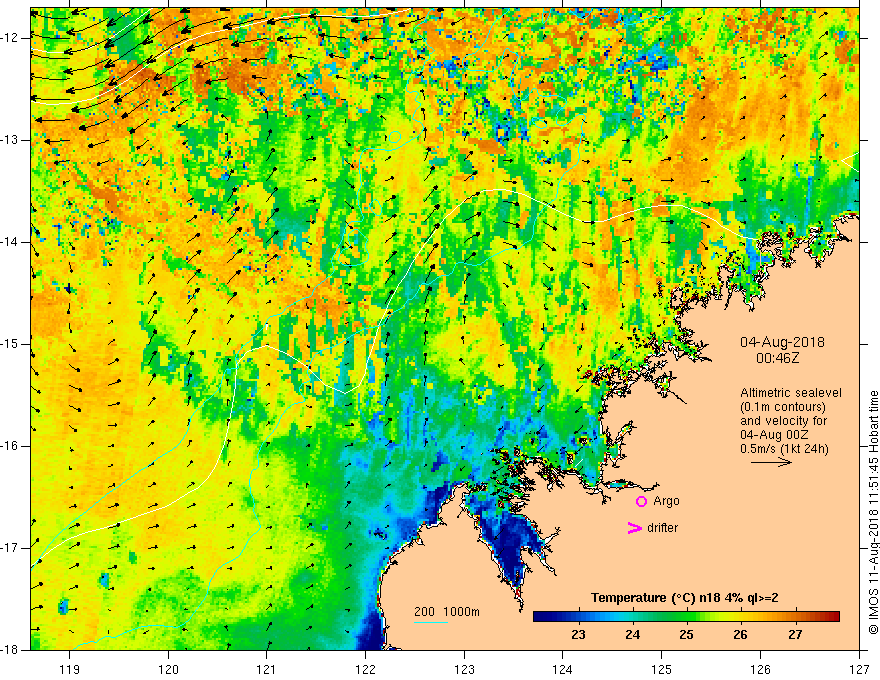Click the colorbar label '24'
The height and width of the screenshot is (680, 880).
[632, 635]
